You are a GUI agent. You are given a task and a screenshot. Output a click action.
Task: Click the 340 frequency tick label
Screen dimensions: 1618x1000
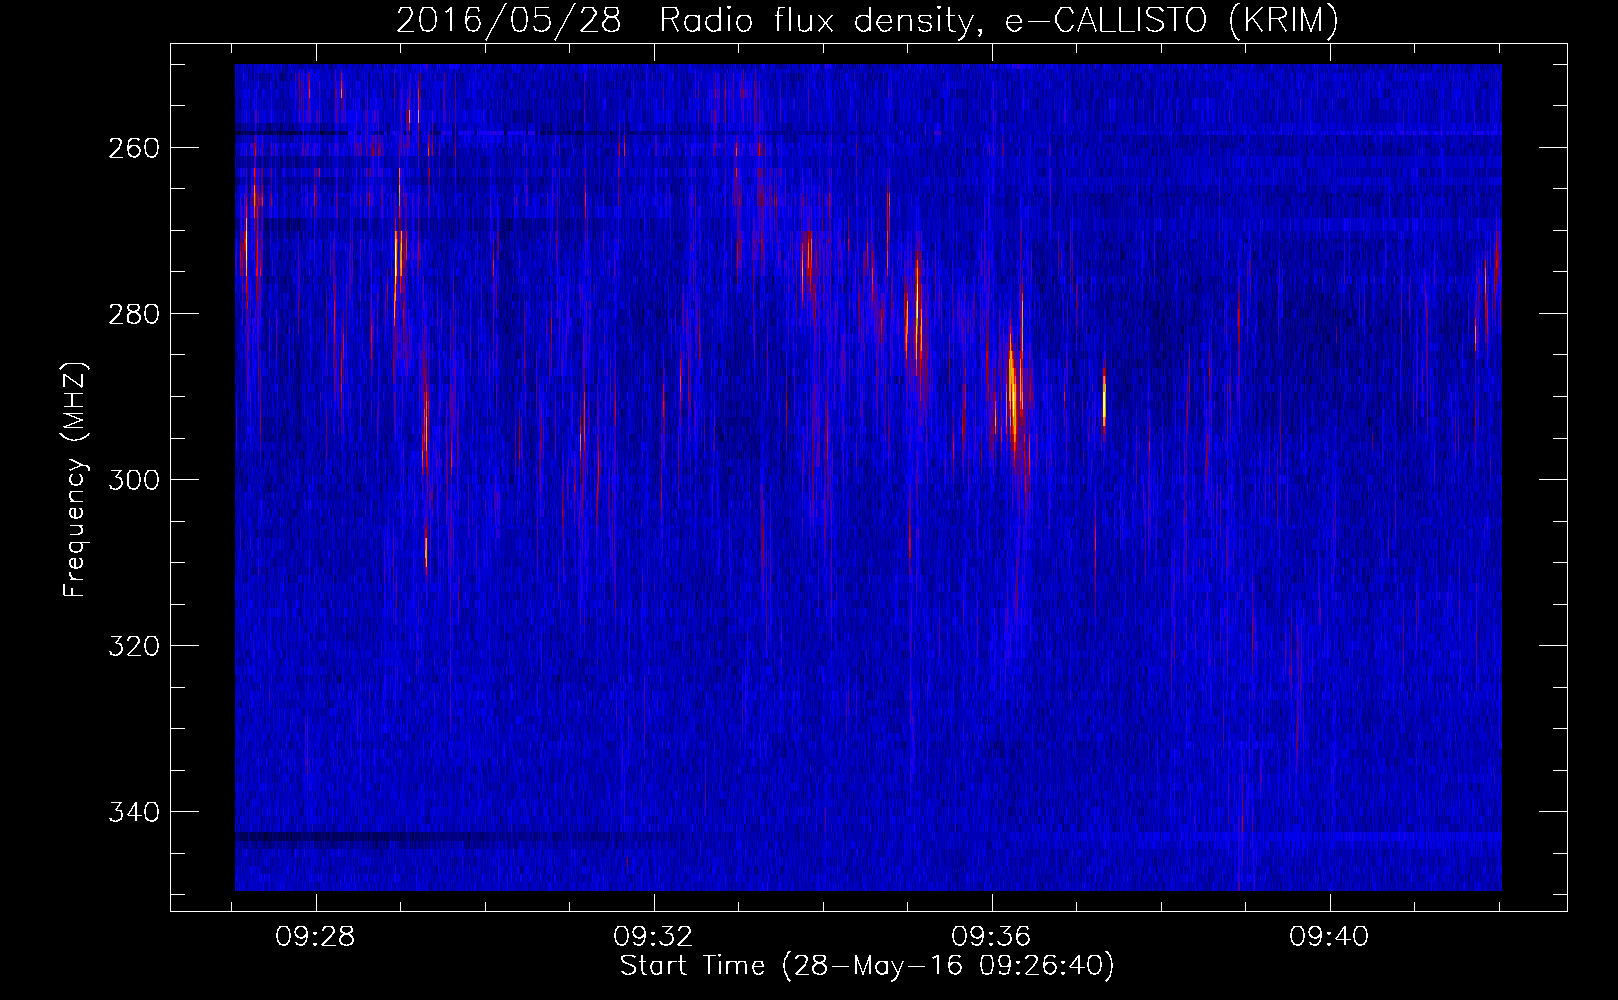(x=134, y=812)
